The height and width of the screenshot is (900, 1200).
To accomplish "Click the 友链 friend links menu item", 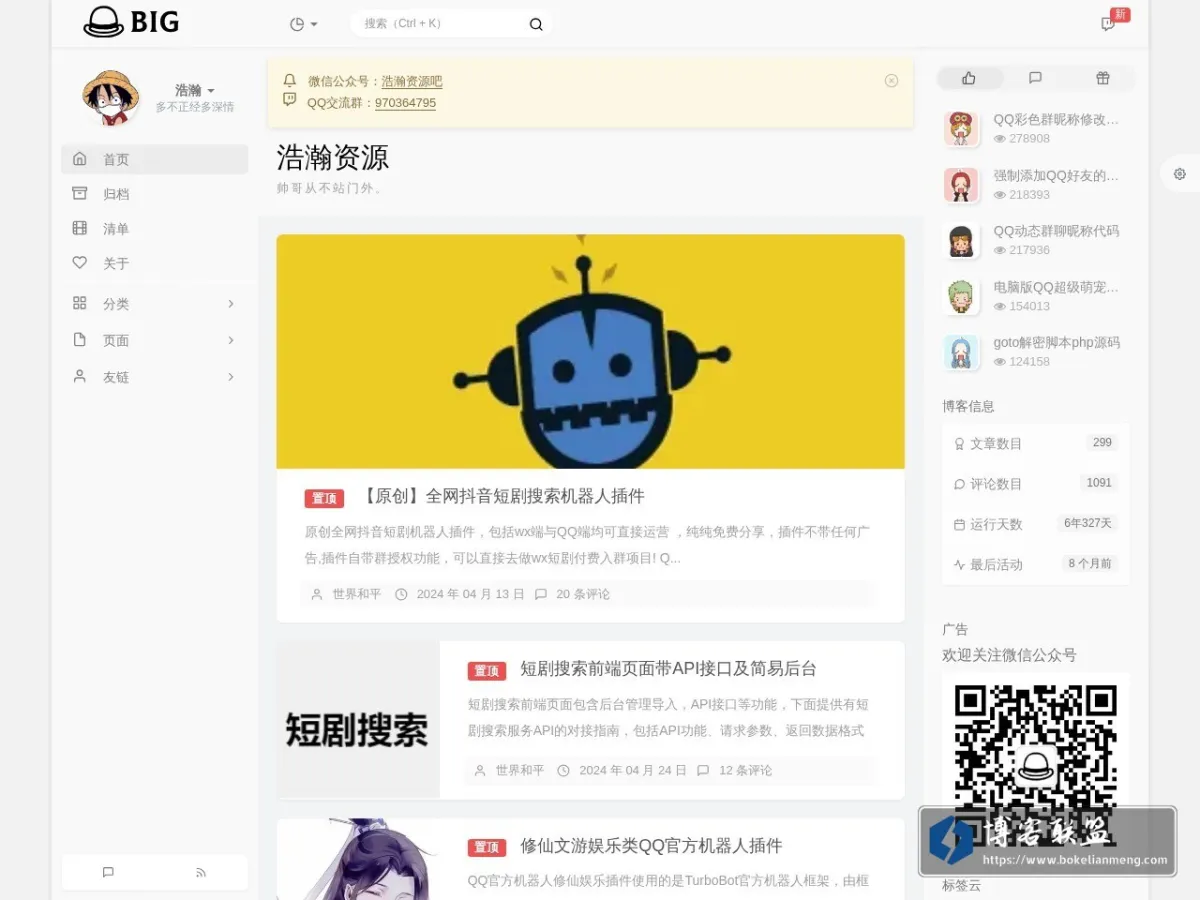I will click(155, 377).
